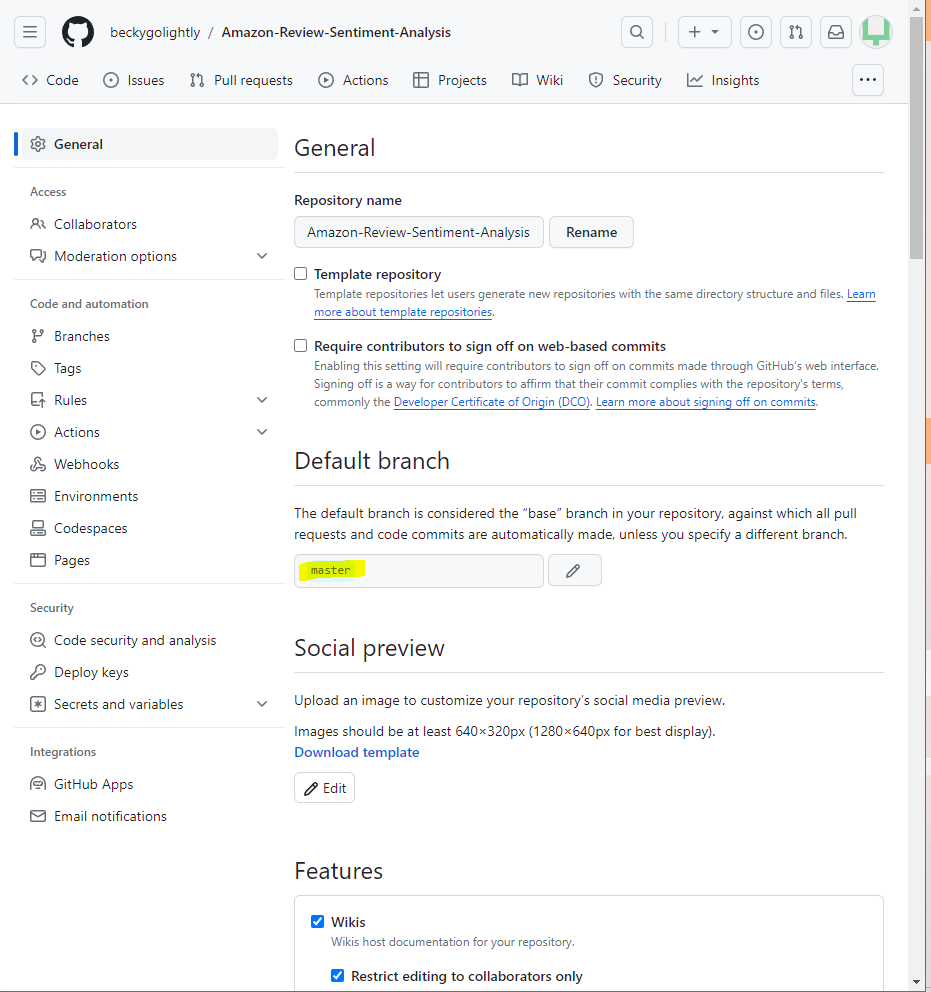
Task: Expand Secrets and variables chevron
Action: 262,704
